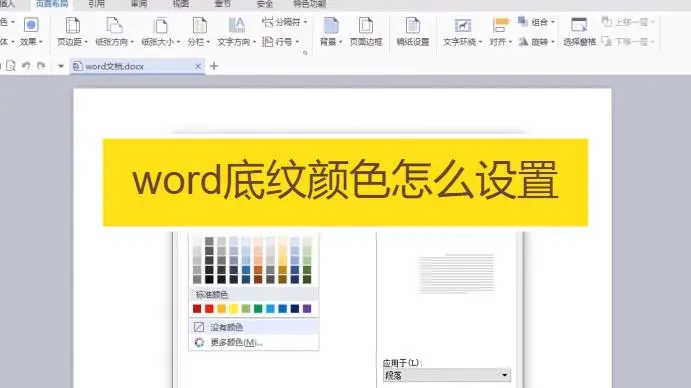Click the 纸张方向 orientation icon
The image size is (691, 388).
[114, 25]
